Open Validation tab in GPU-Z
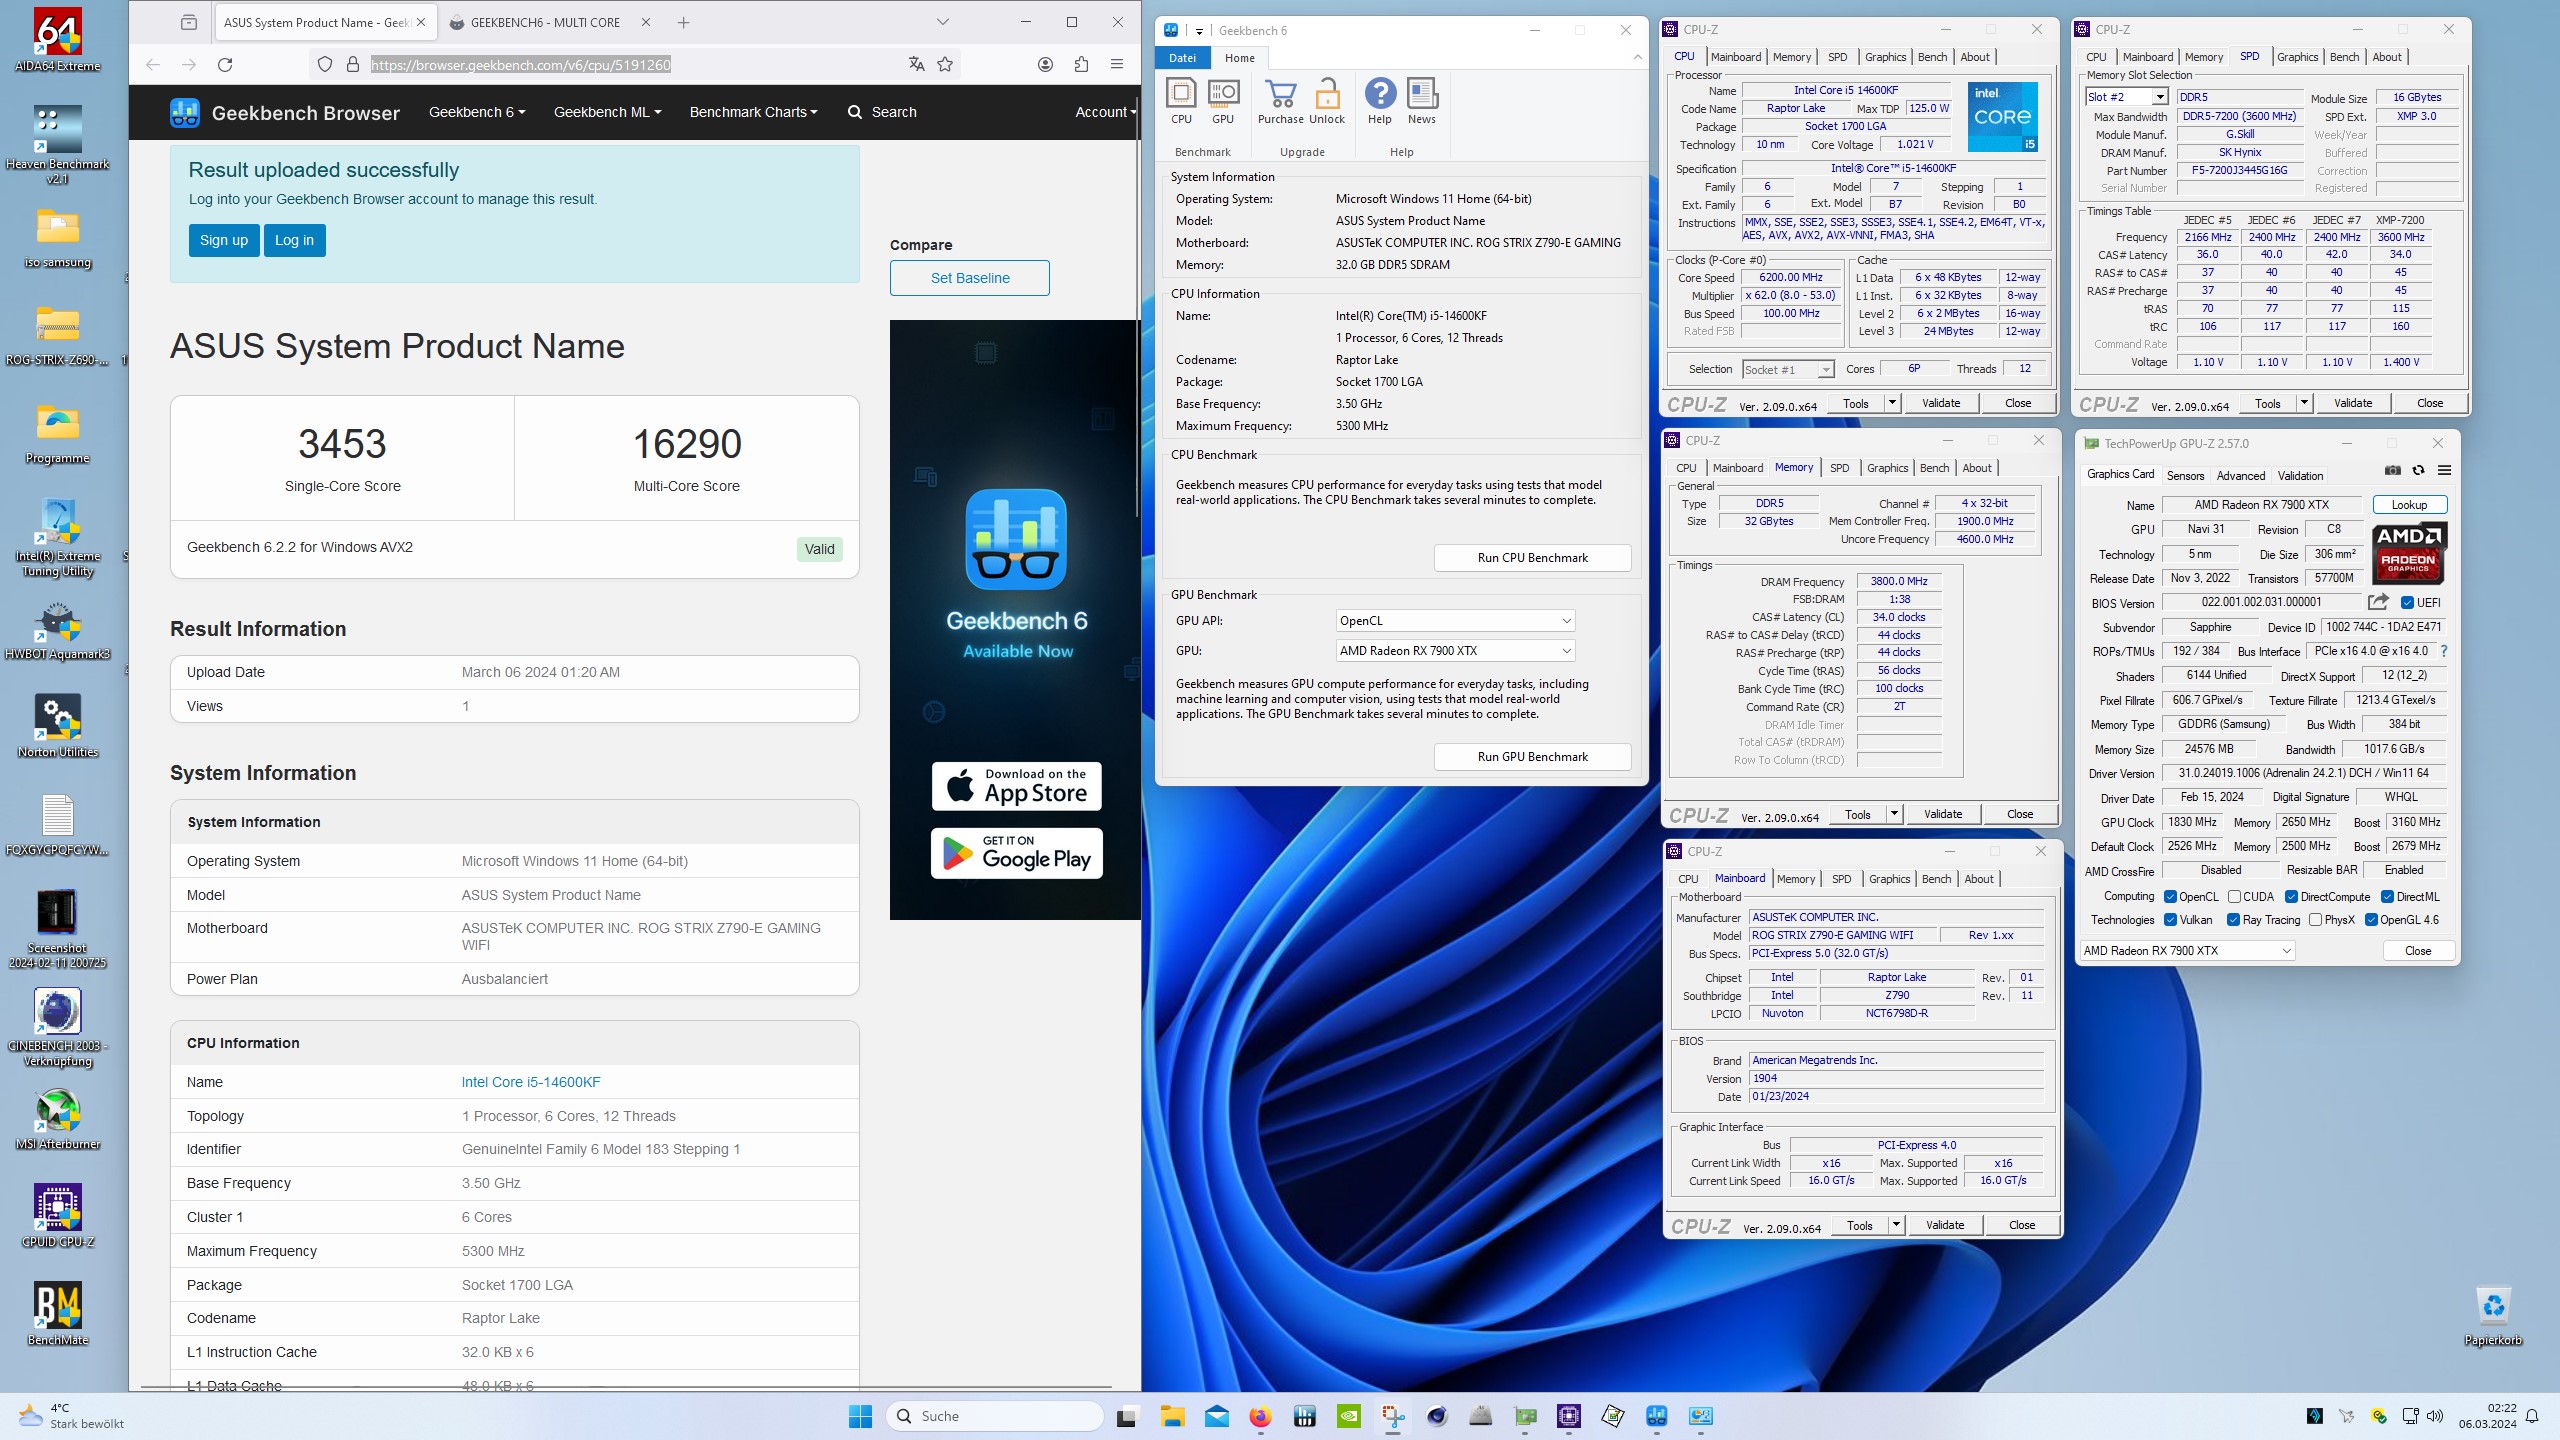This screenshot has height=1440, width=2560. [2300, 476]
